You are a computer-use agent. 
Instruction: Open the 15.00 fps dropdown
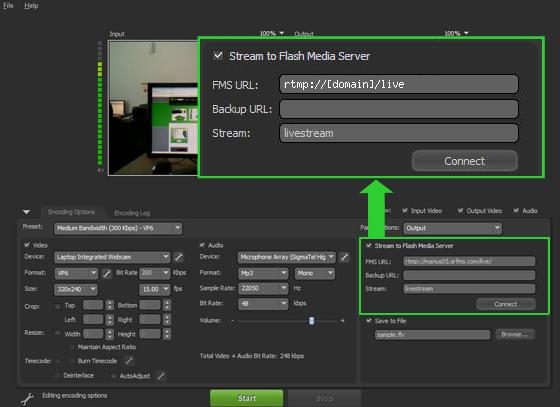(154, 289)
